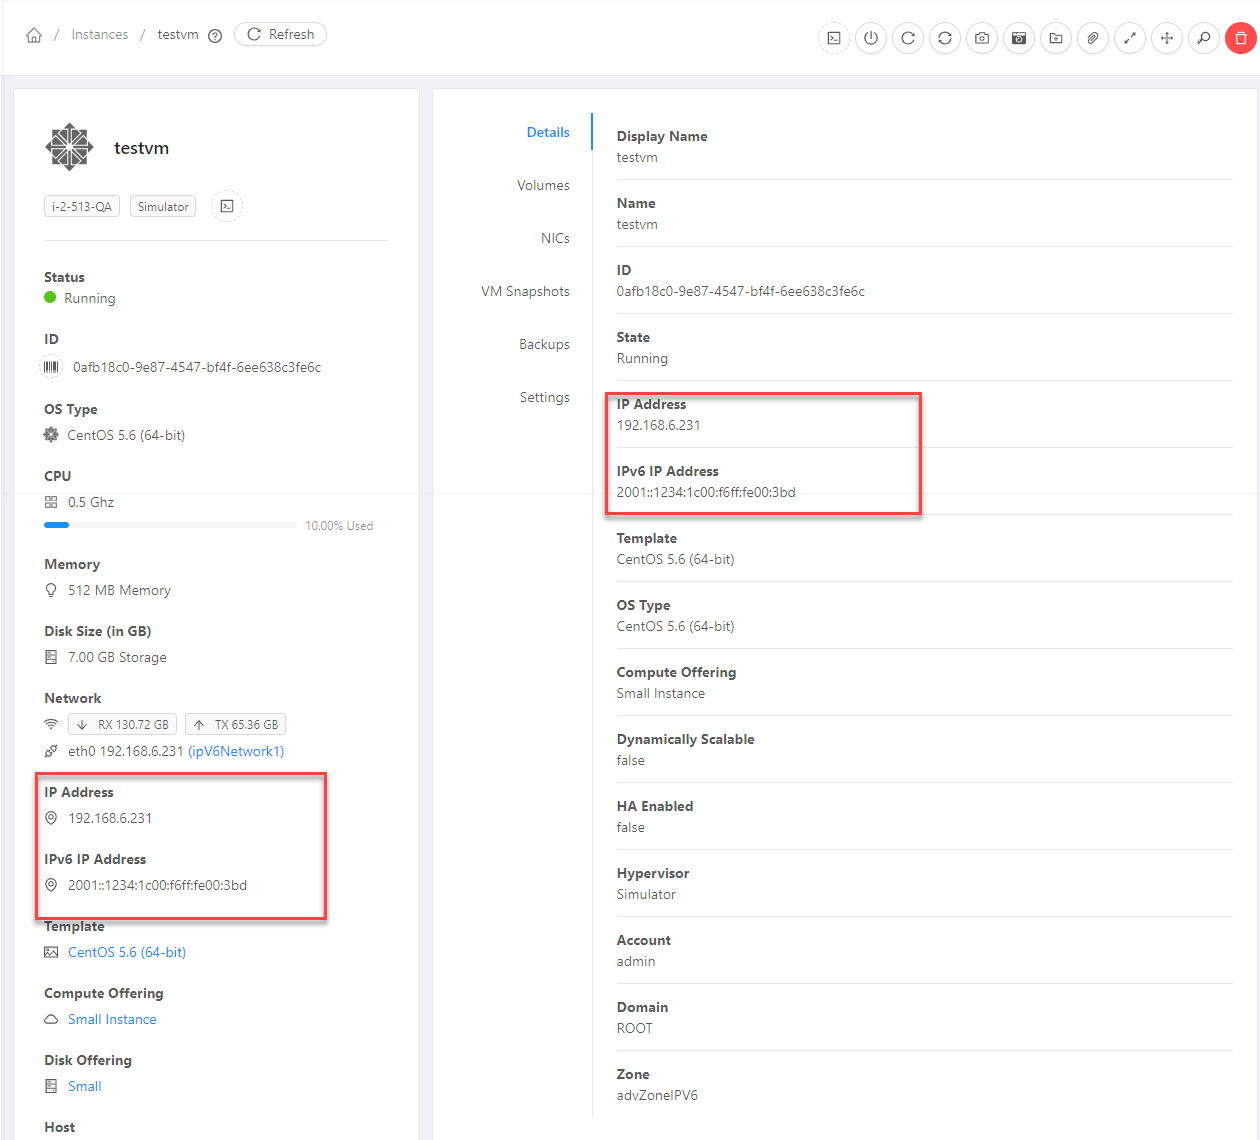This screenshot has width=1260, height=1140.
Task: Click the TX 65.36 GB badge
Action: (x=236, y=724)
